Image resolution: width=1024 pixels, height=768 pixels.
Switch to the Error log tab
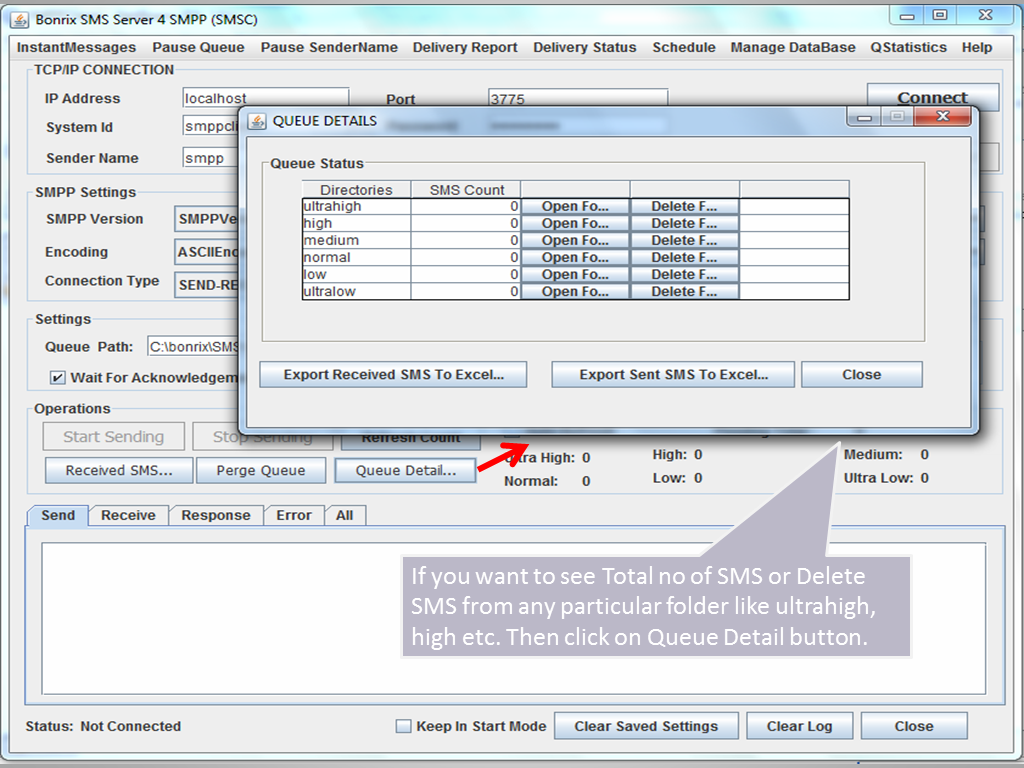point(294,515)
